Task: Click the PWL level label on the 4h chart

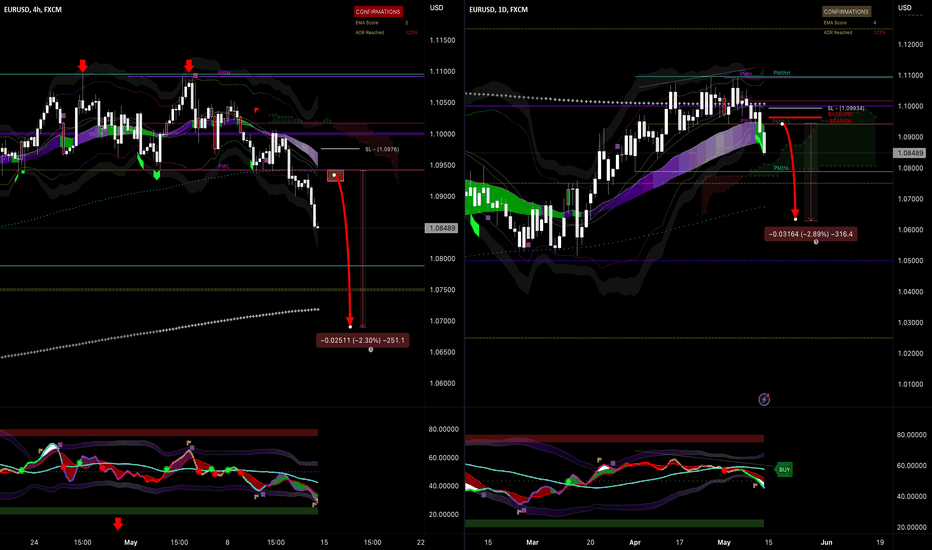Action: 223,166
